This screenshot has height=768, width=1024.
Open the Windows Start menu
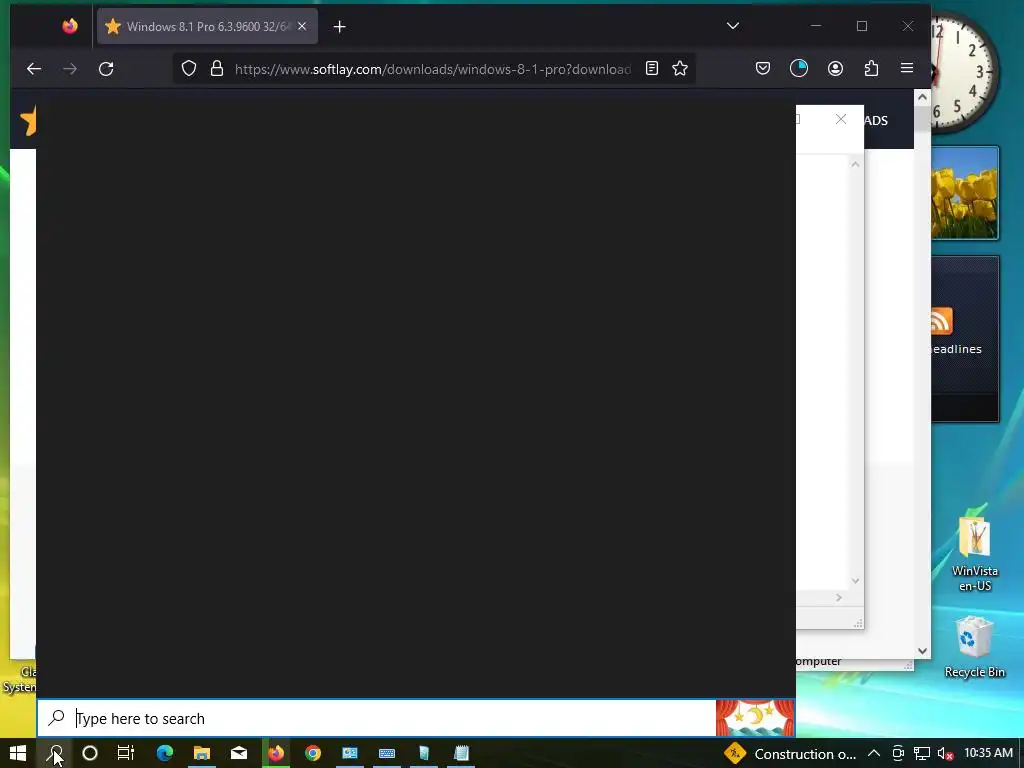tap(18, 753)
